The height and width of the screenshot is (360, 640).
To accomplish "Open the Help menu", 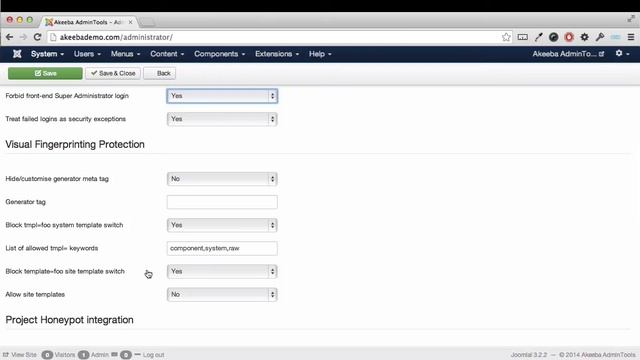I will pyautogui.click(x=320, y=54).
